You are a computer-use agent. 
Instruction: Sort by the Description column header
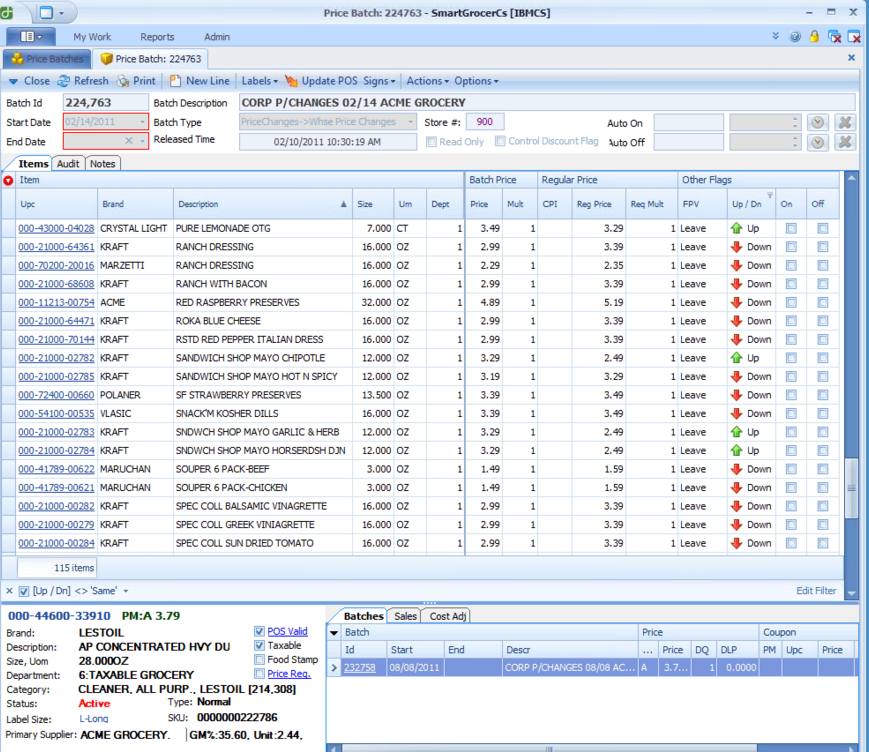262,204
